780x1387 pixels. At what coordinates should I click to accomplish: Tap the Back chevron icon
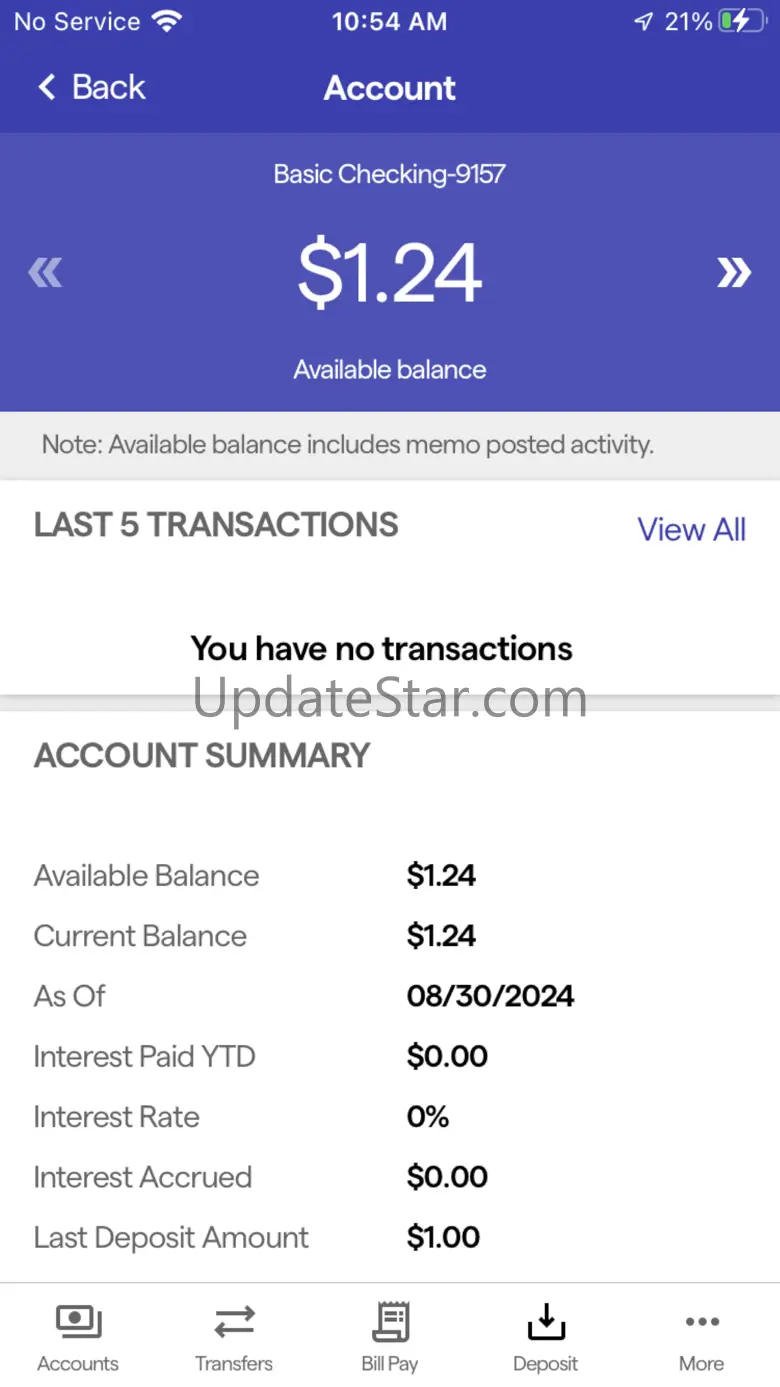pos(46,88)
